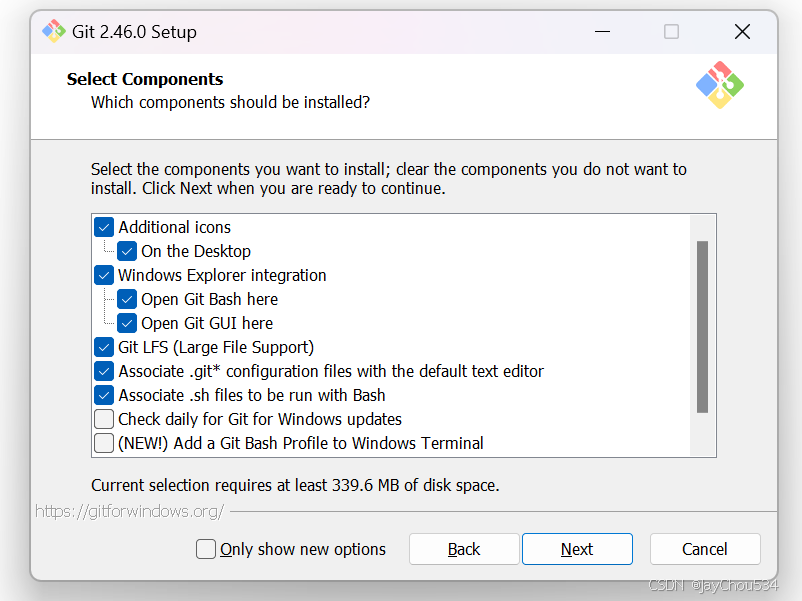Enable adding Git Bash Profile to Windows Terminal
The image size is (802, 601).
pyautogui.click(x=103, y=443)
